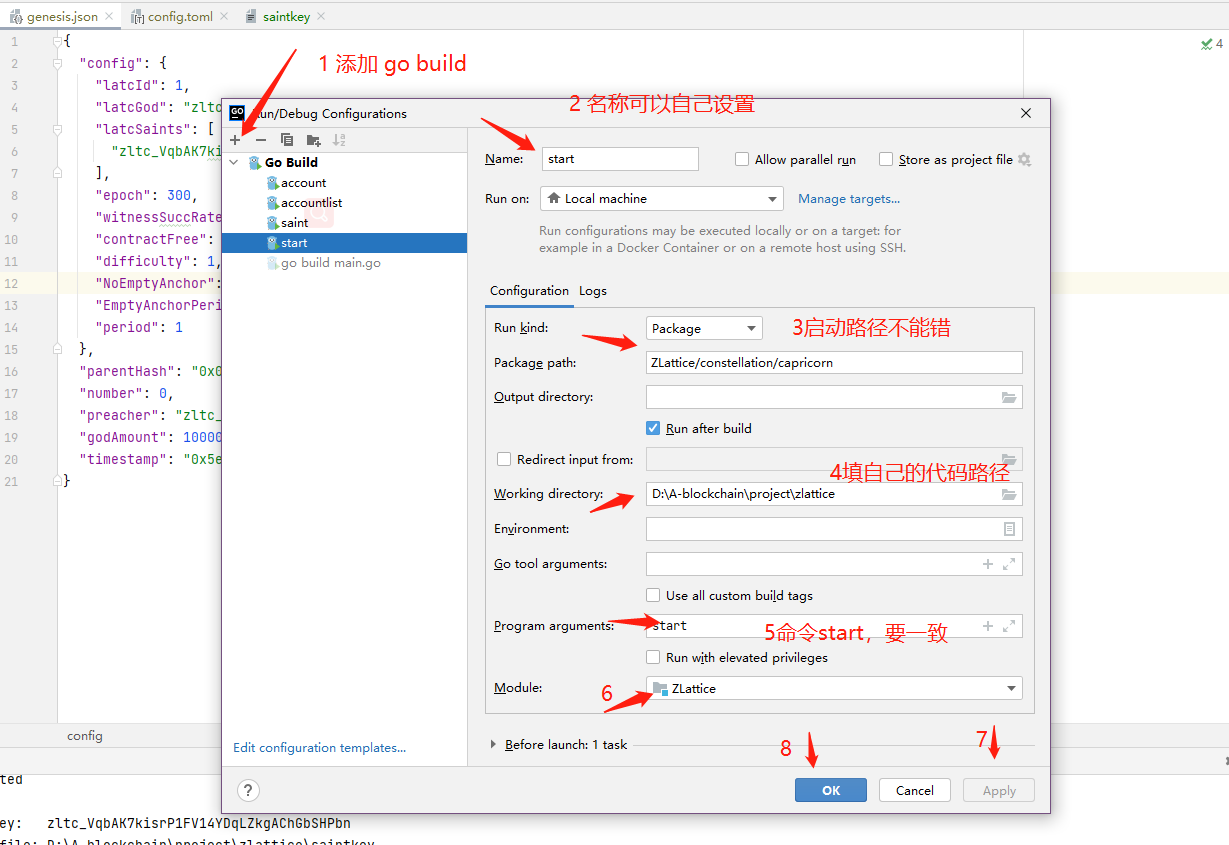Click the OK button
The image size is (1229, 845).
(x=831, y=790)
